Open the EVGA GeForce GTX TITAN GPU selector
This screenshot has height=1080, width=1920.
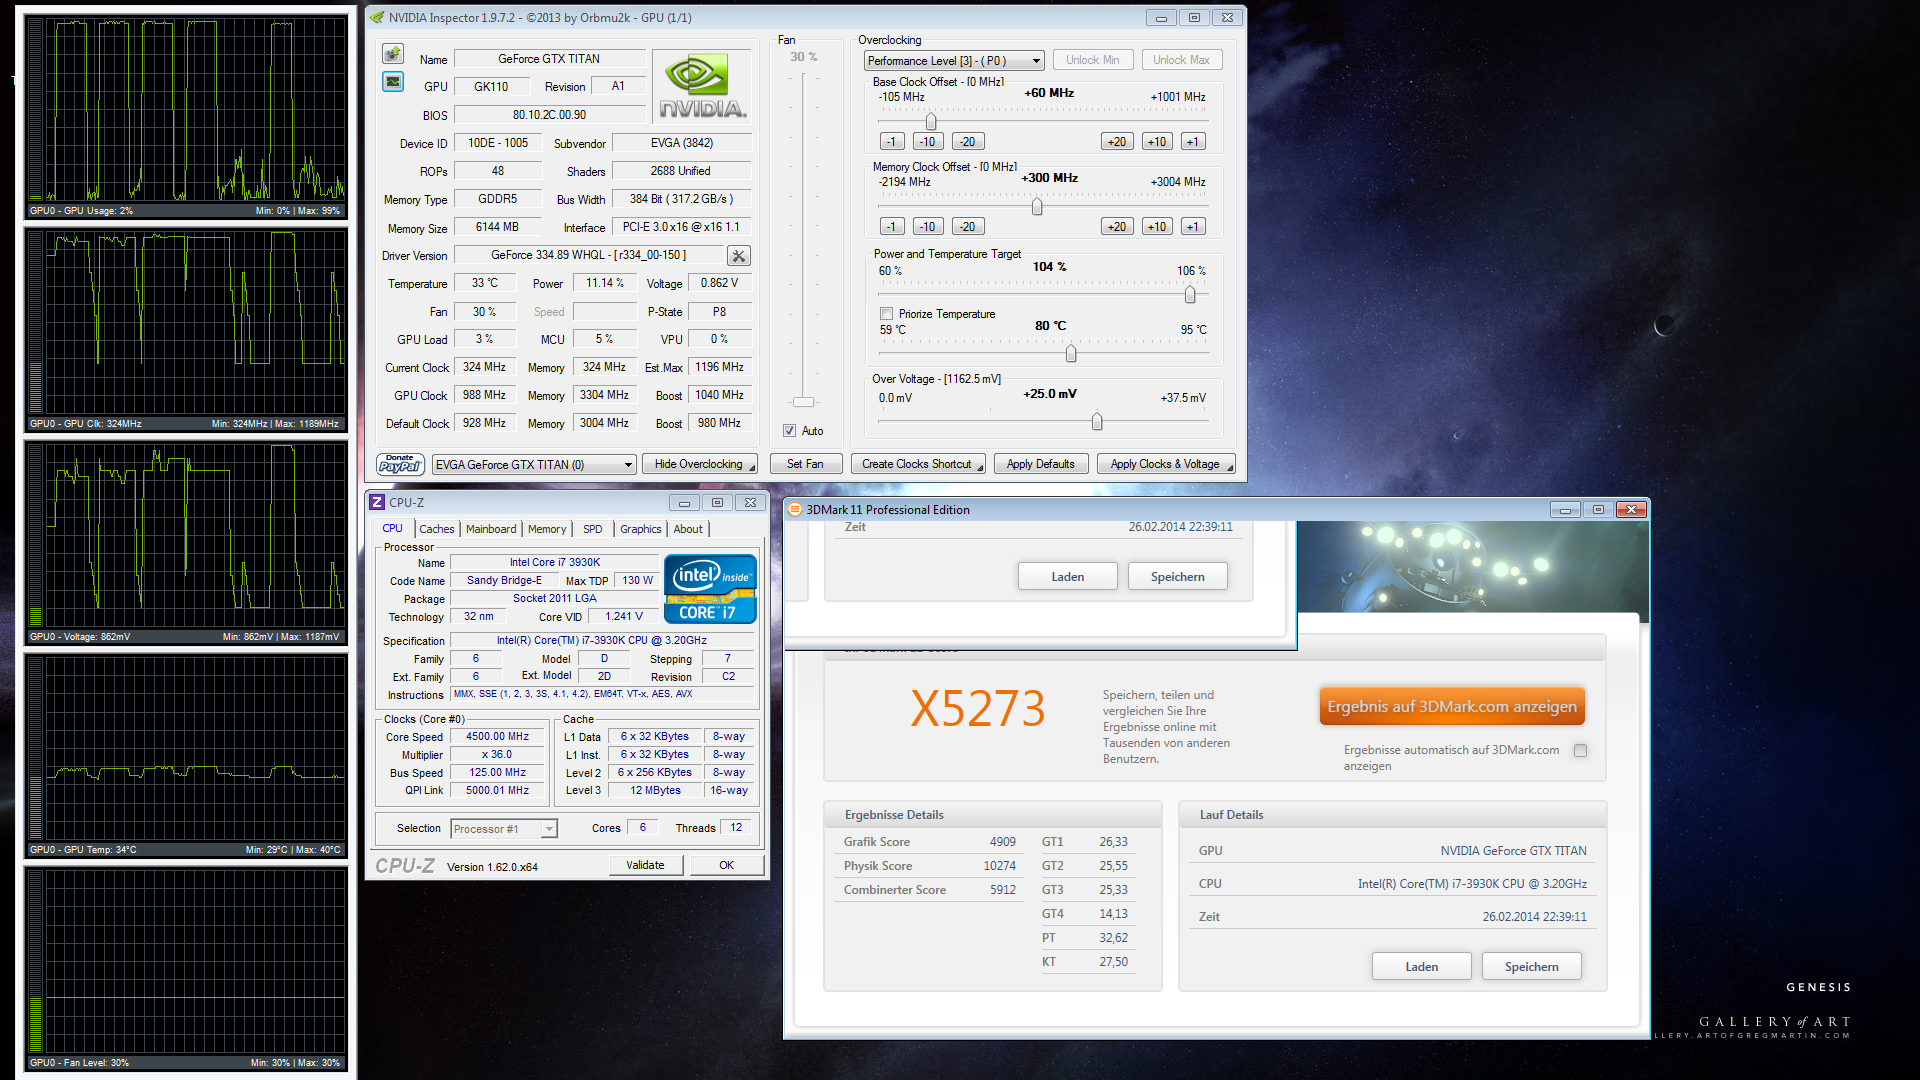point(534,465)
